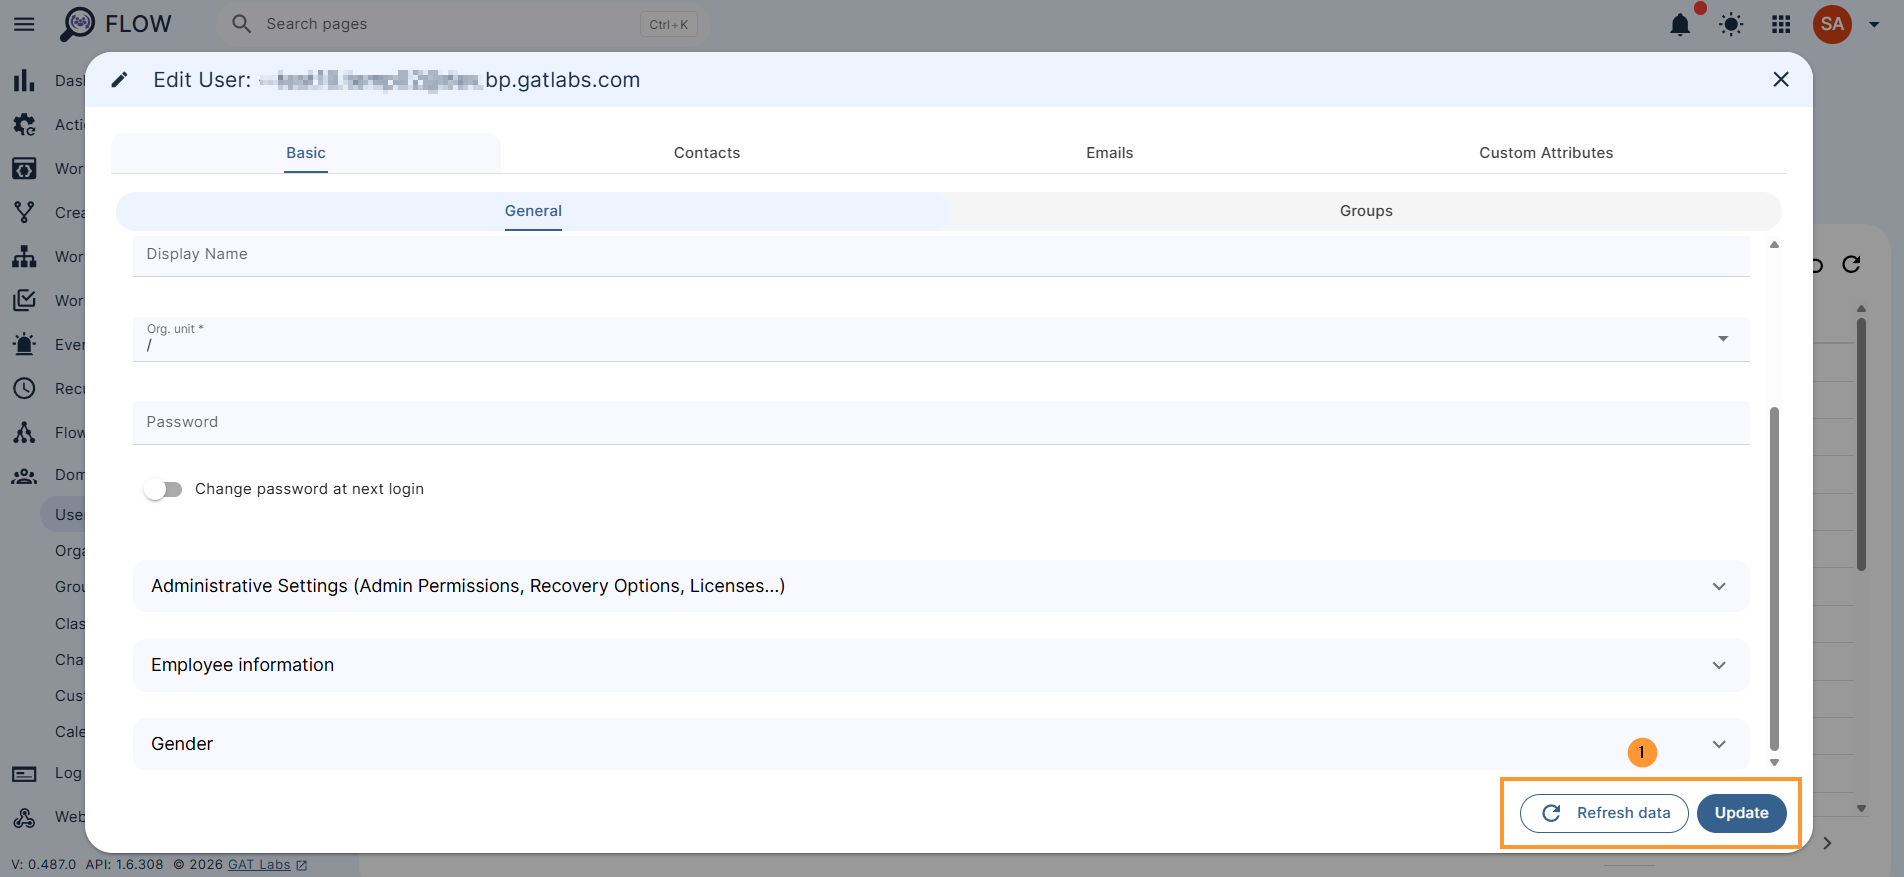This screenshot has height=877, width=1904.
Task: Switch to the Basic tab
Action: 306,153
